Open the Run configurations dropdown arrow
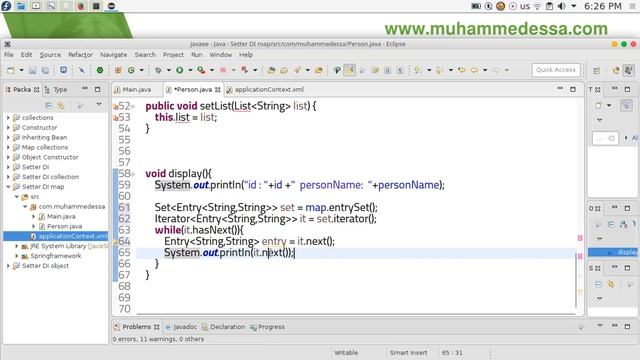 tap(190, 70)
